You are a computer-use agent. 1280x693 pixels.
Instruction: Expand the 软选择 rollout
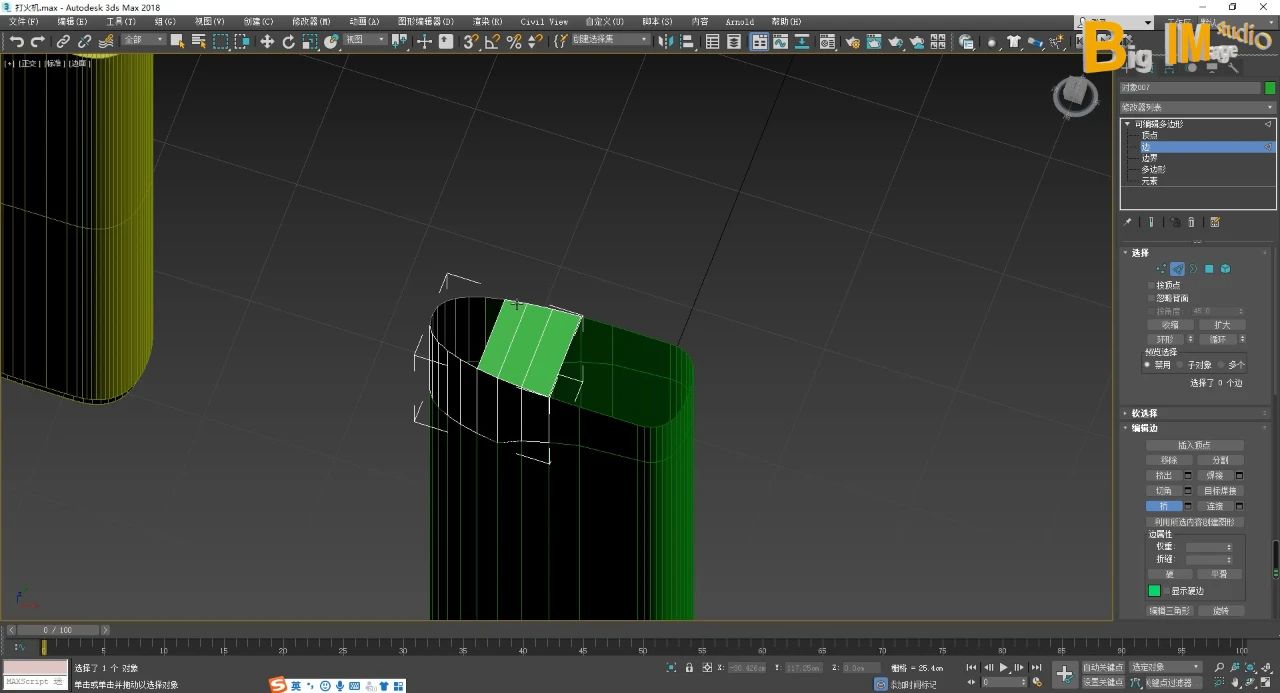1144,413
